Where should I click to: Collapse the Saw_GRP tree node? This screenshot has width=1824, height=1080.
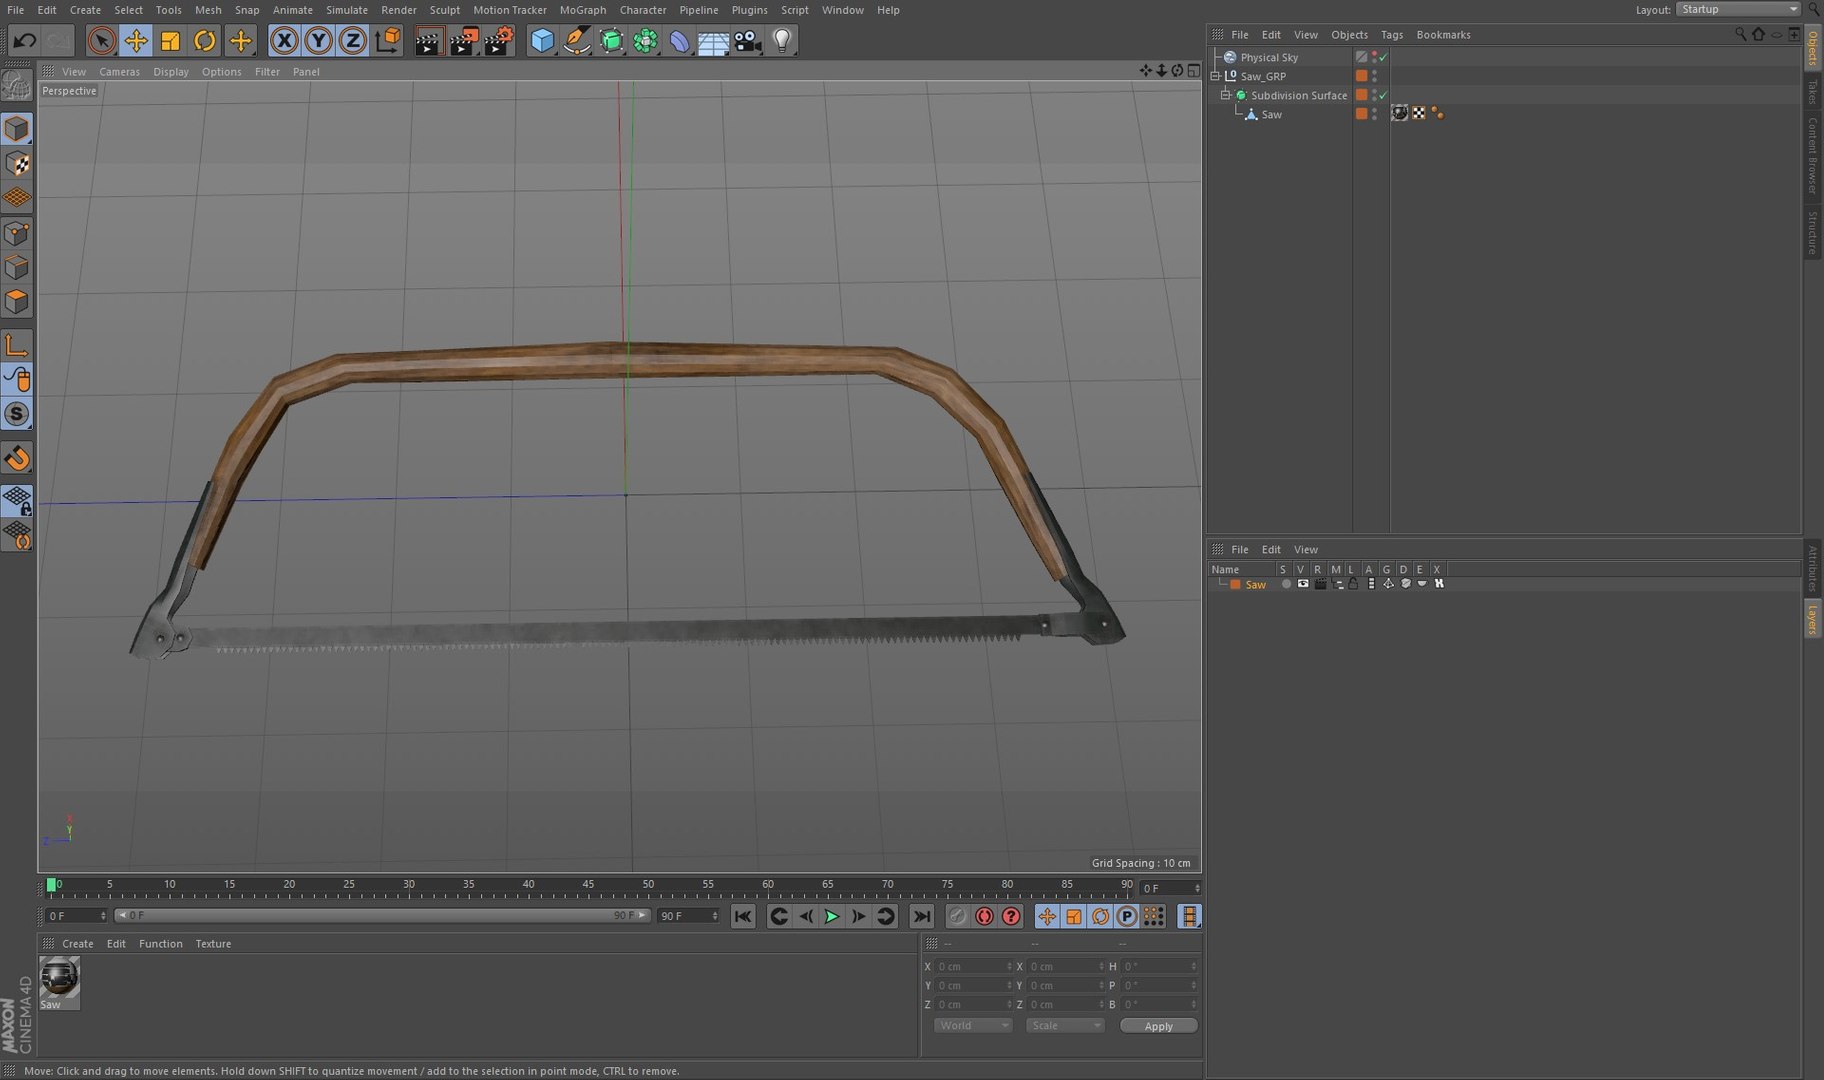(x=1215, y=76)
